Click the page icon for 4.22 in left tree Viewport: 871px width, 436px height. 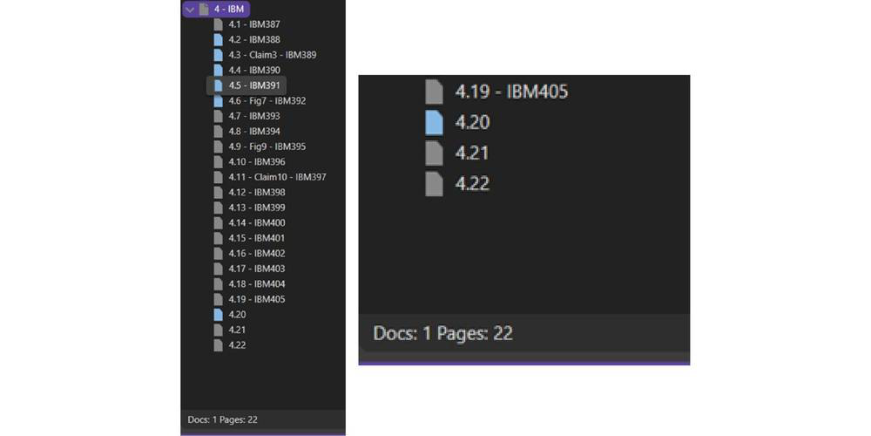point(218,345)
